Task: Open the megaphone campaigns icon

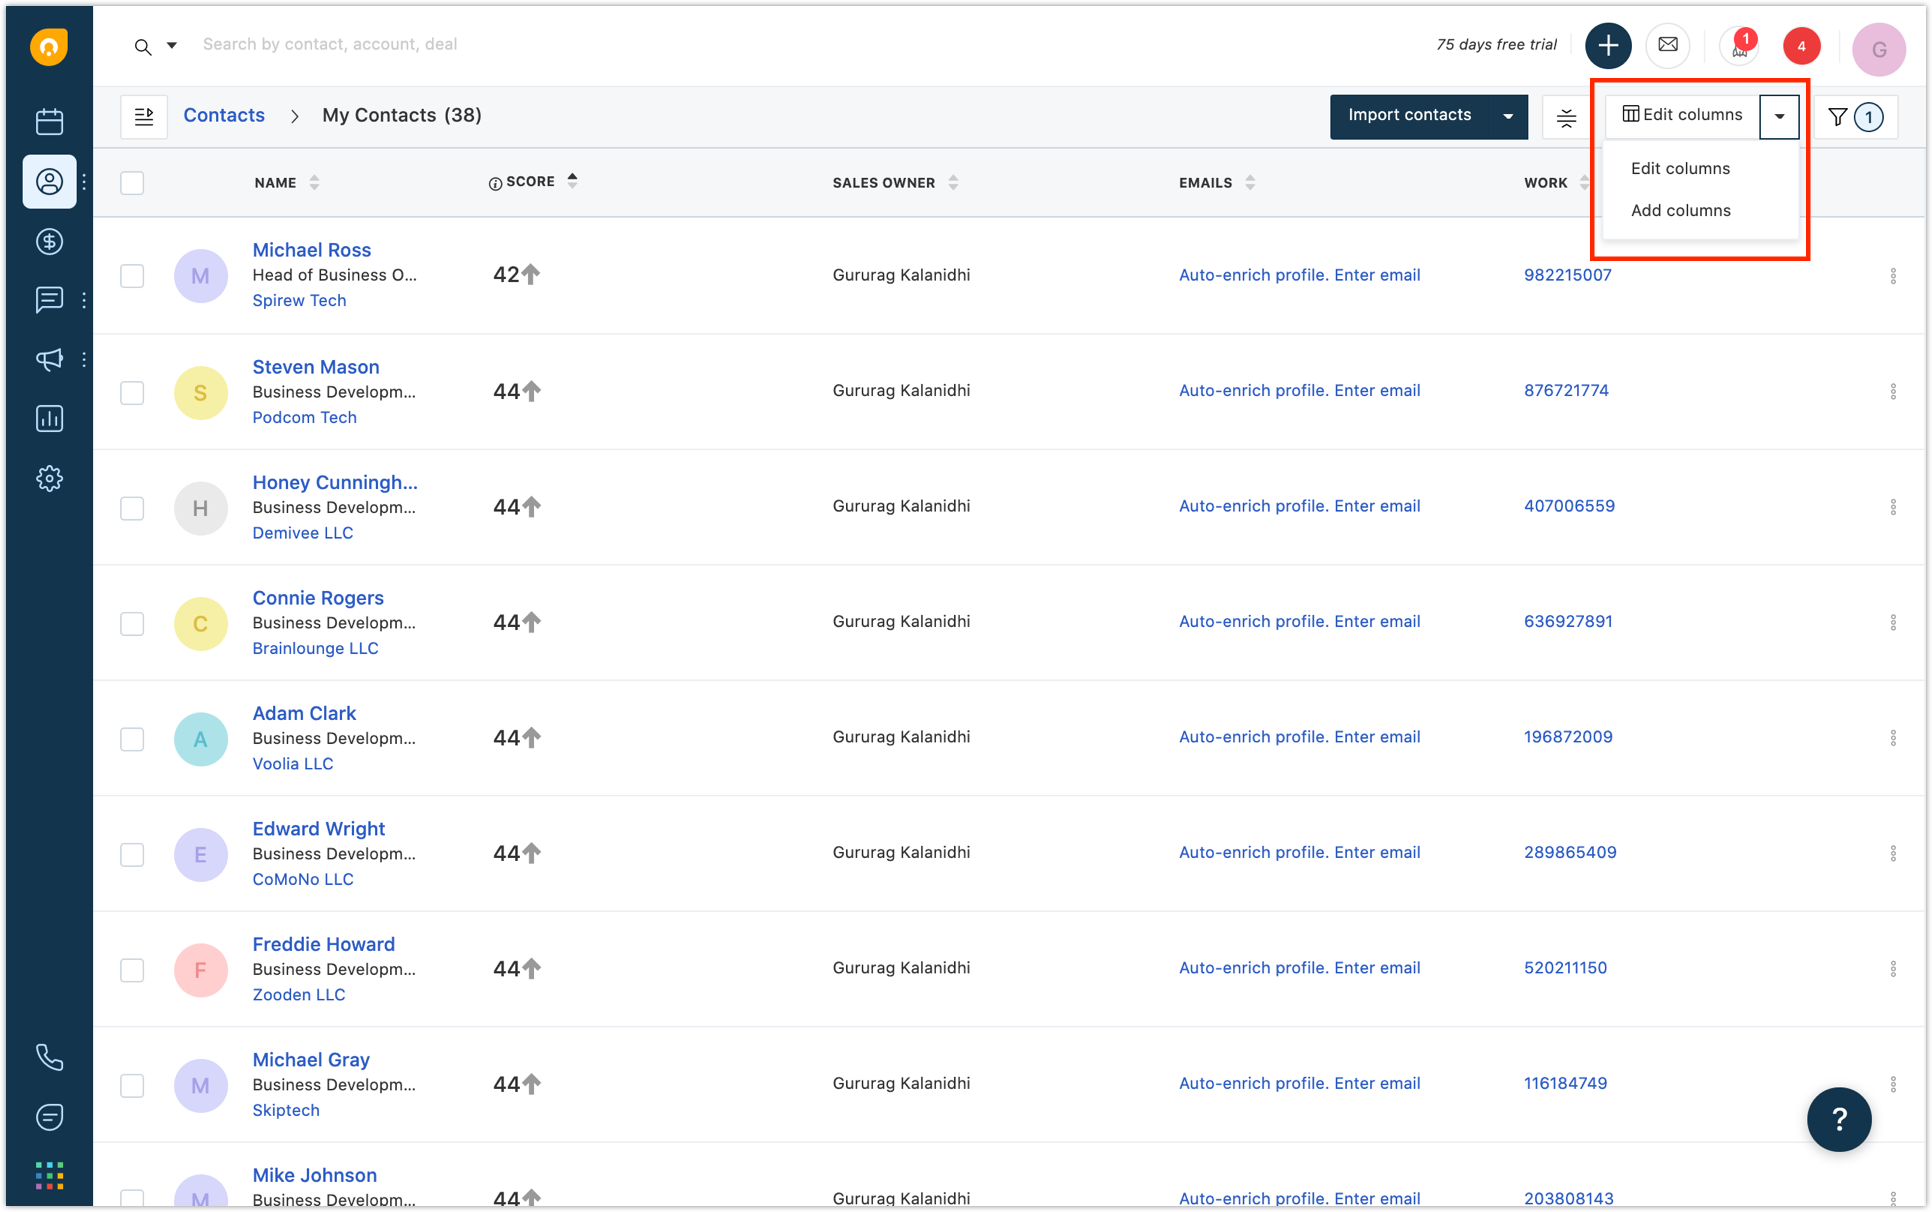Action: pos(49,359)
